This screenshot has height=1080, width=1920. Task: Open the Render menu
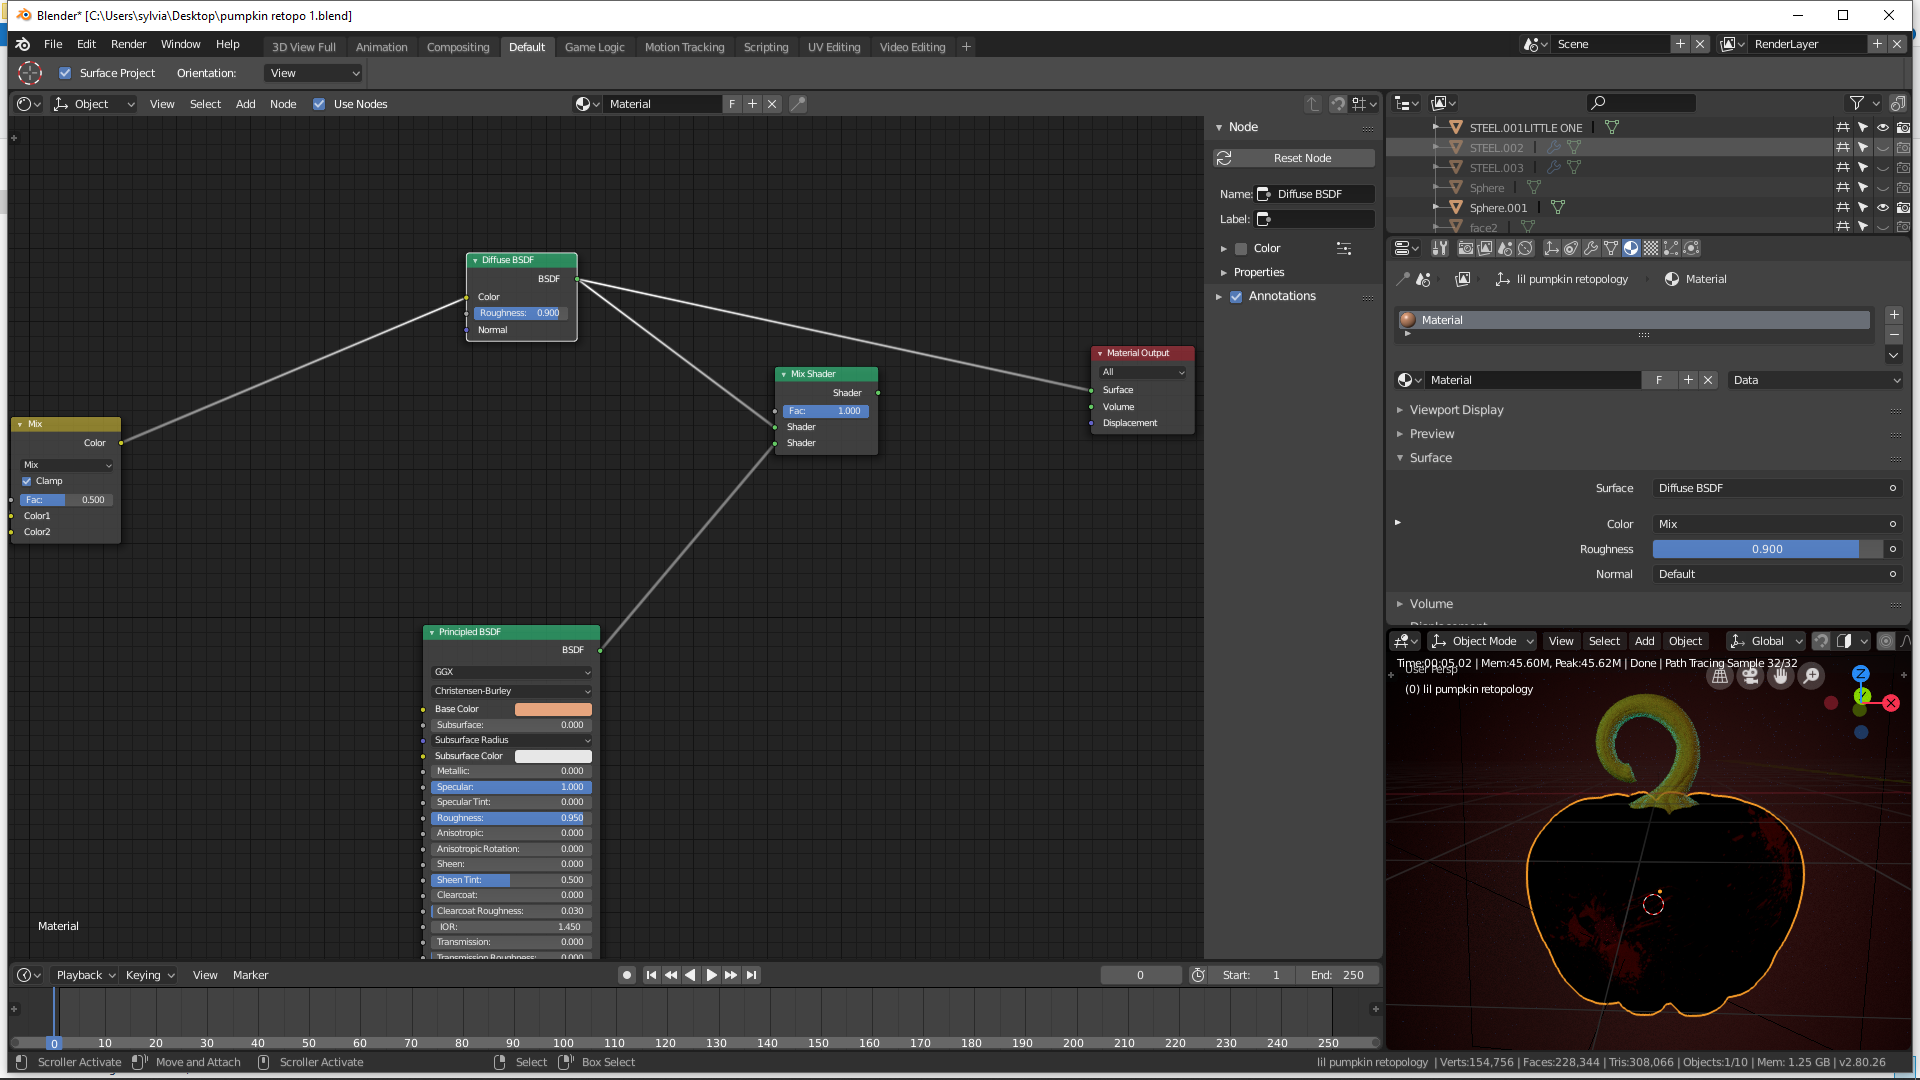(128, 44)
